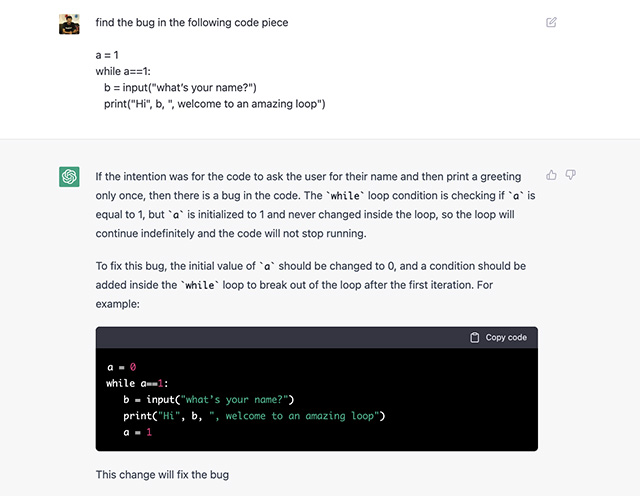The width and height of the screenshot is (640, 496).
Task: Click the print statement in the code block
Action: pyautogui.click(x=254, y=416)
